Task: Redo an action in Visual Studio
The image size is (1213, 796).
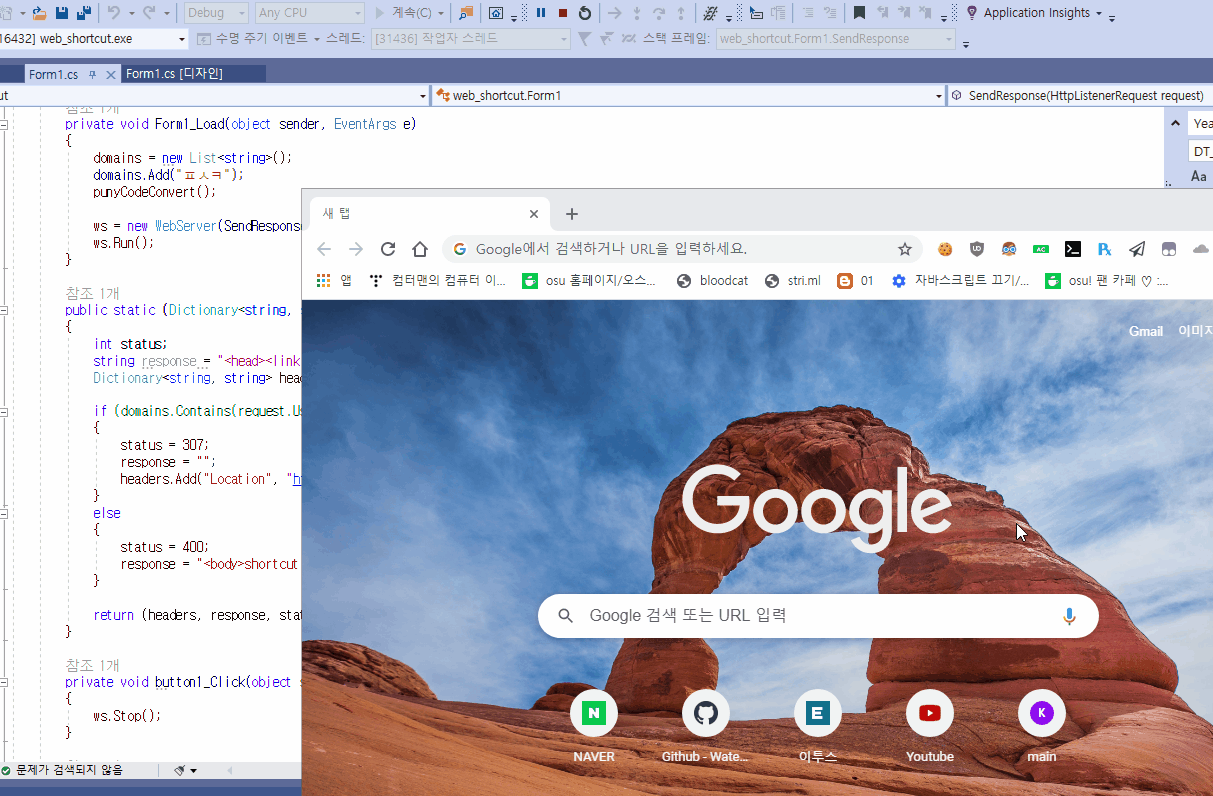Action: [150, 13]
